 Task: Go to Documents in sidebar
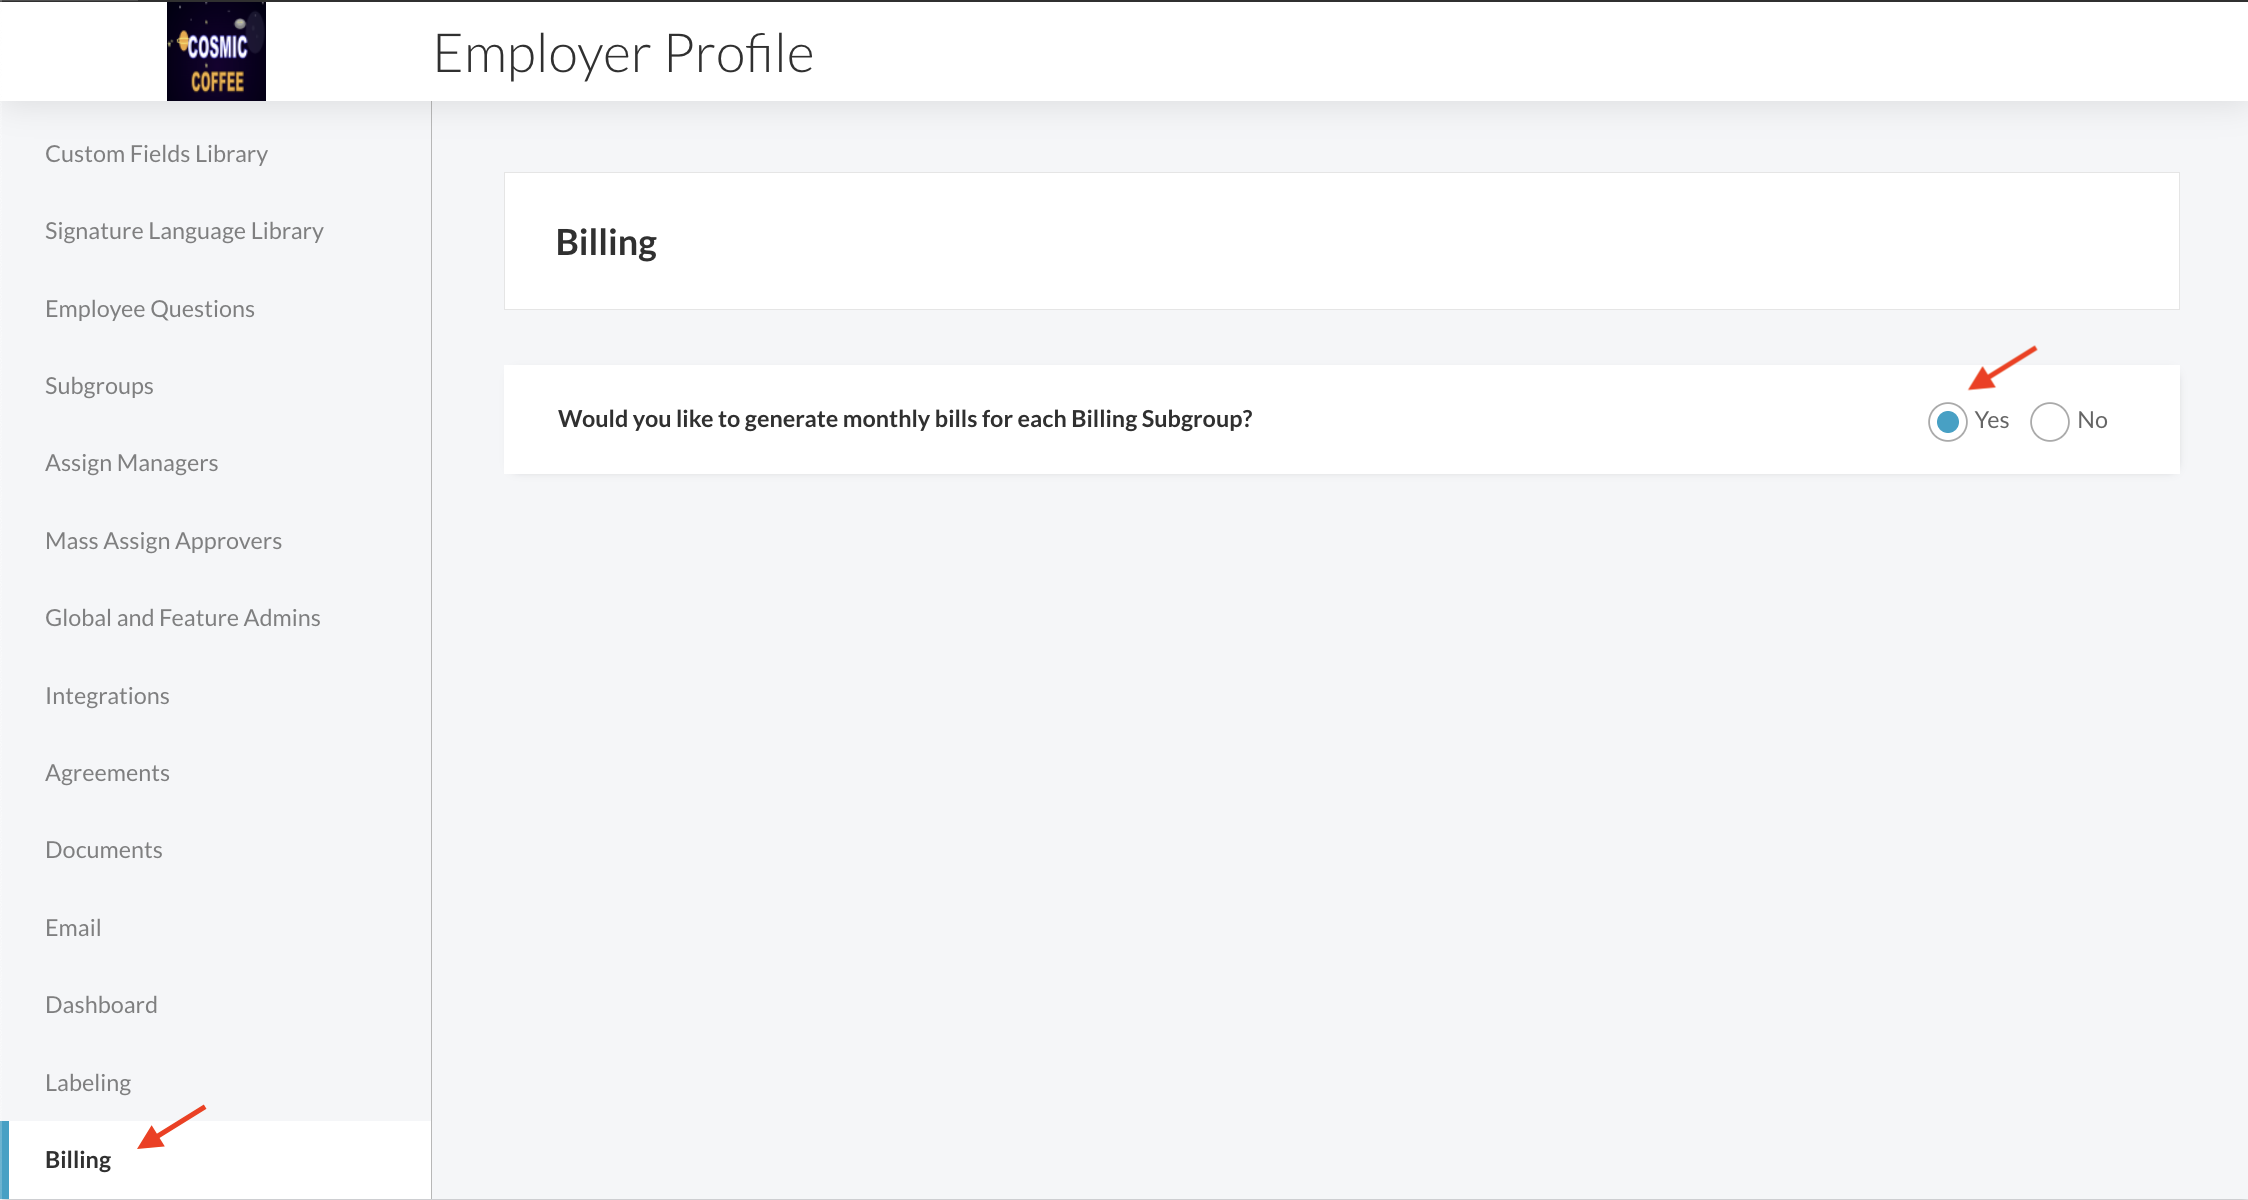click(104, 850)
